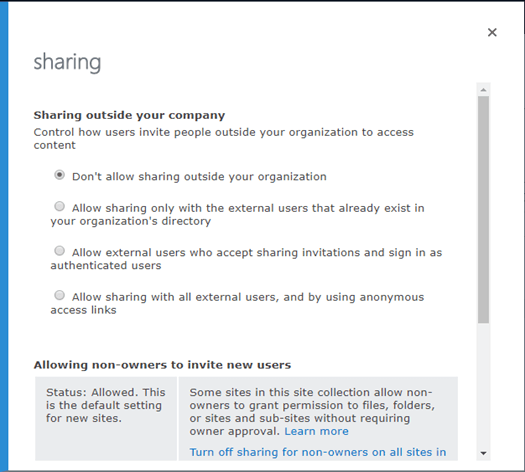
Task: Click the "Status: Allowed" cell text
Action: (x=106, y=405)
